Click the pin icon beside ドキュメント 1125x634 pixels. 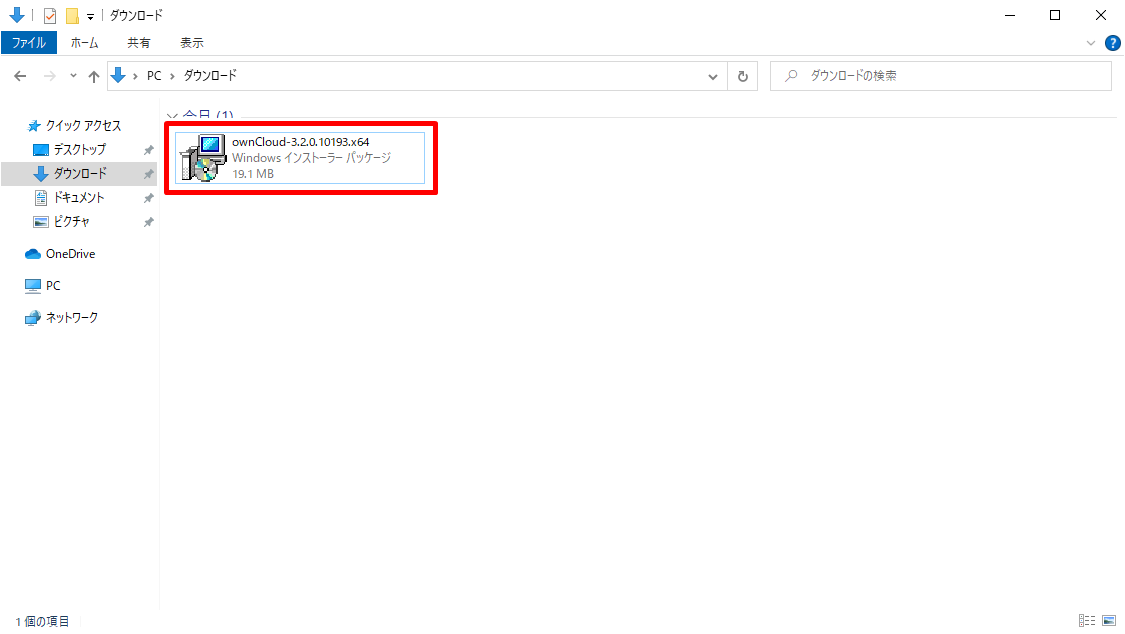tap(149, 198)
